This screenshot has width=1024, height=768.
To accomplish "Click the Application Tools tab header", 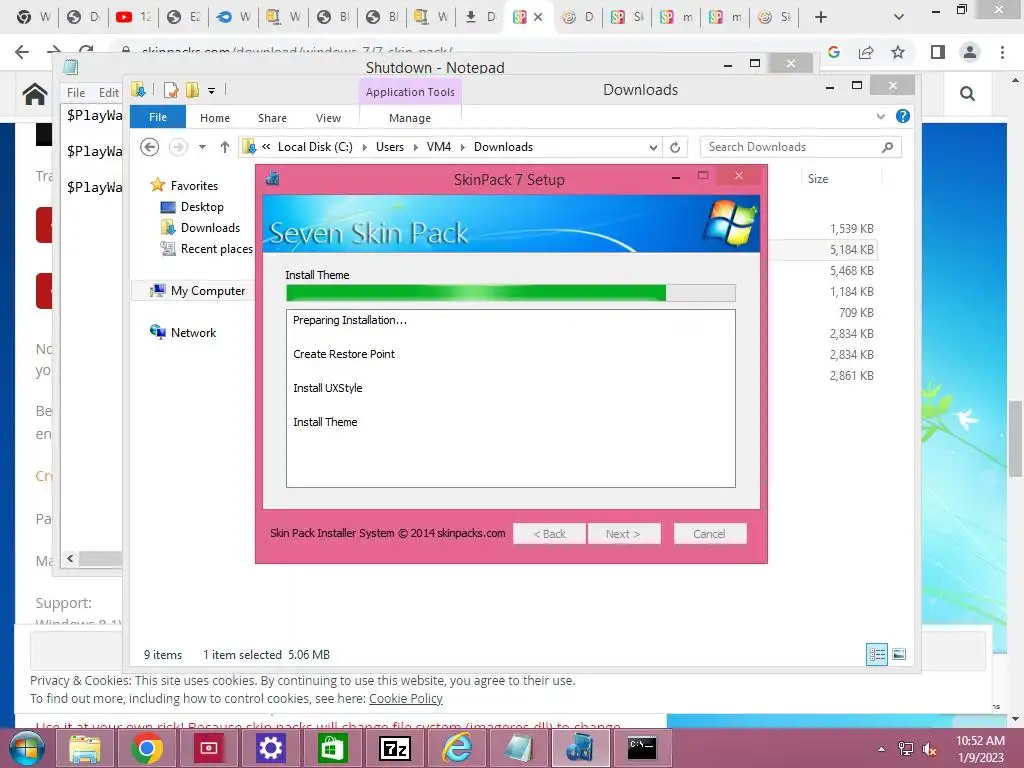I will 410,92.
